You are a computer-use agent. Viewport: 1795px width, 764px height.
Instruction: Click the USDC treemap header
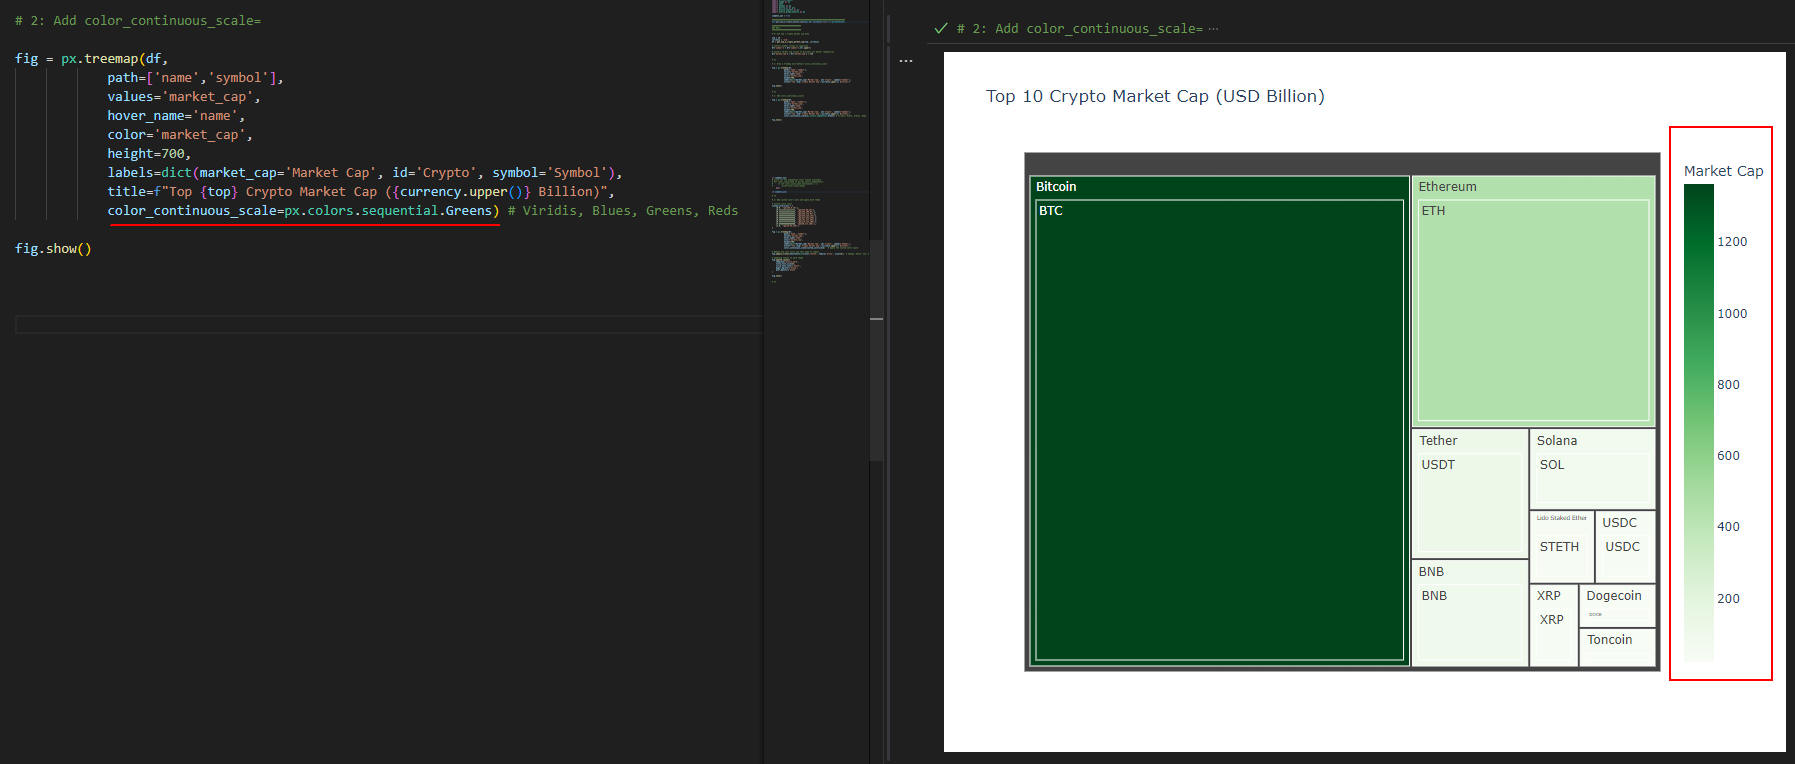point(1625,523)
